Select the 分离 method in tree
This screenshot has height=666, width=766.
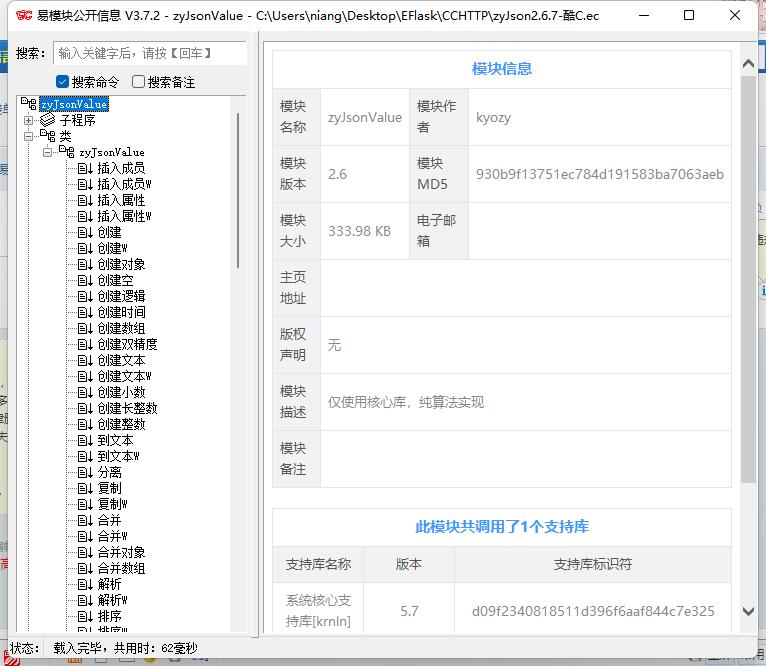tap(109, 472)
